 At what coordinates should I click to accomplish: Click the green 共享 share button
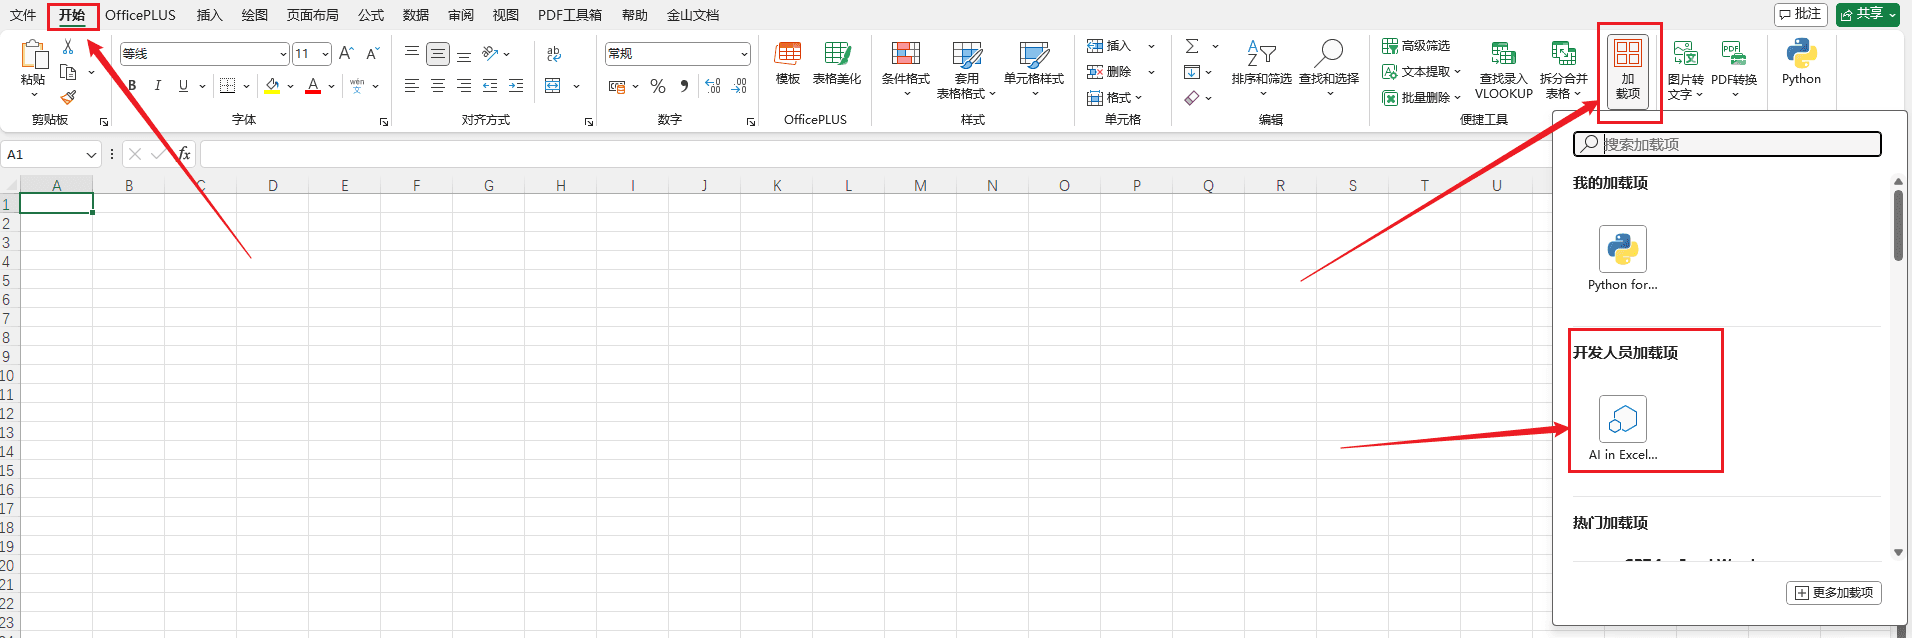[1867, 14]
